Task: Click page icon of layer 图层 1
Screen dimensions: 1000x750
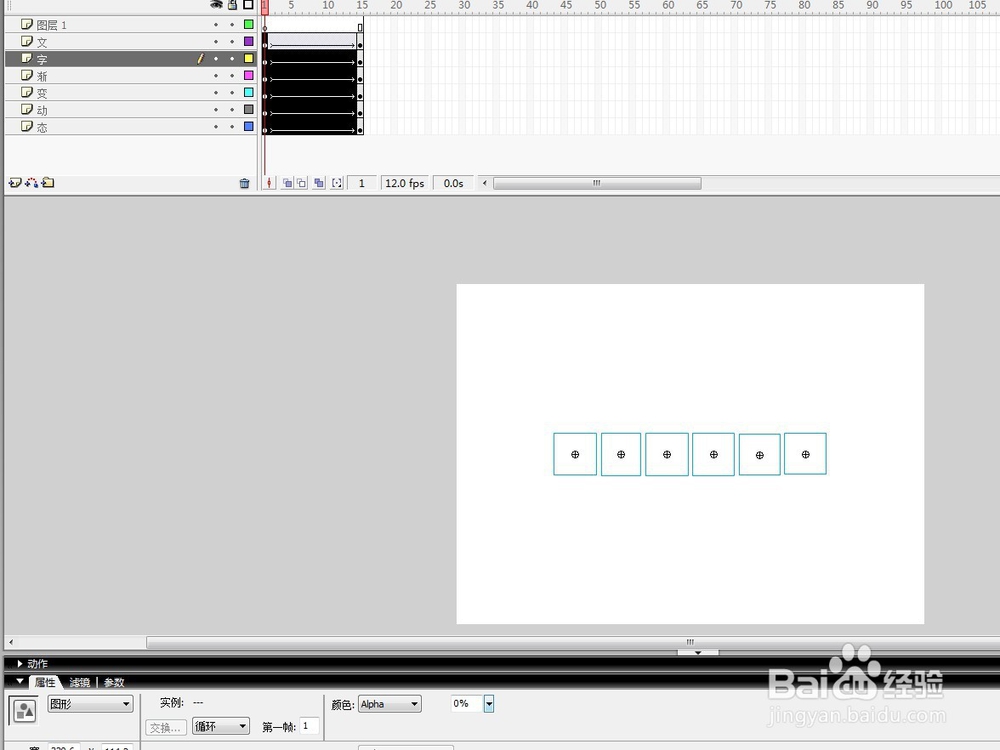Action: (x=27, y=24)
